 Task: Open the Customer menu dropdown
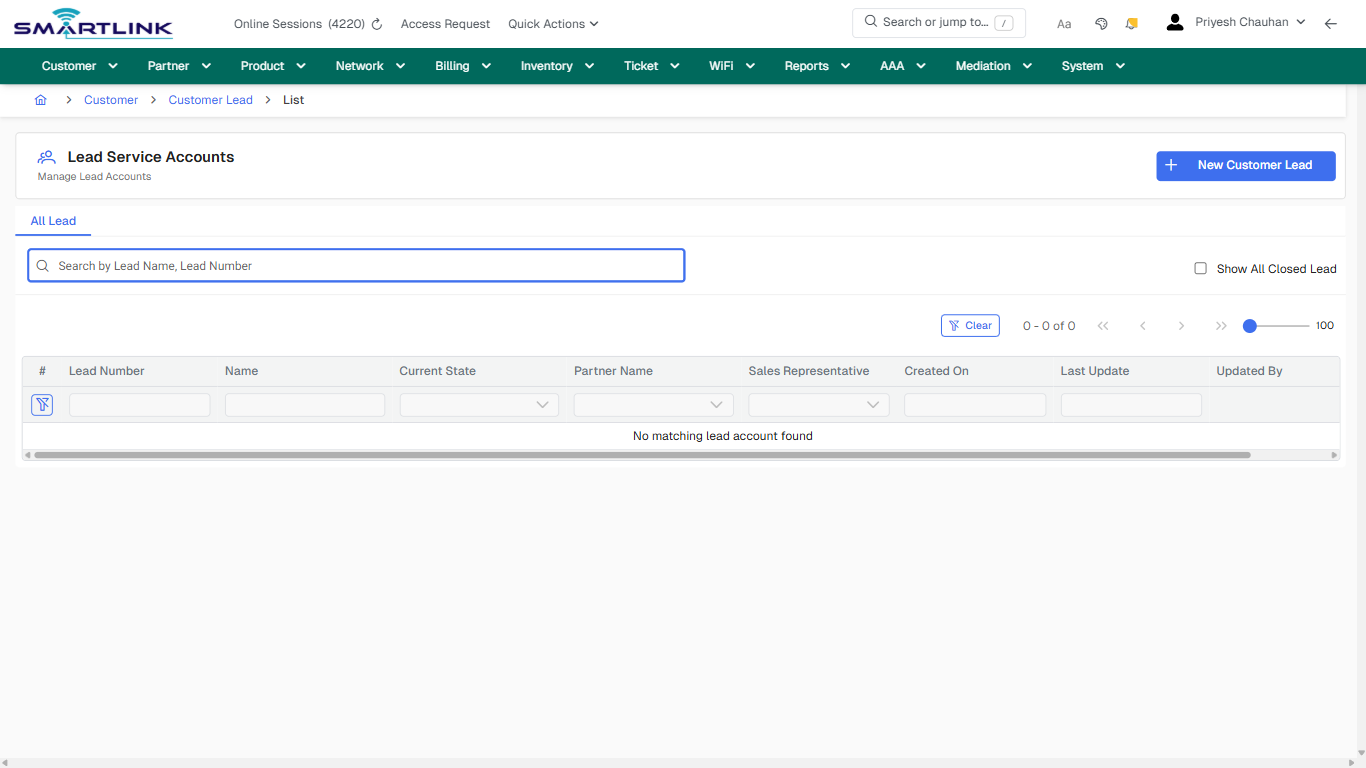(x=78, y=65)
